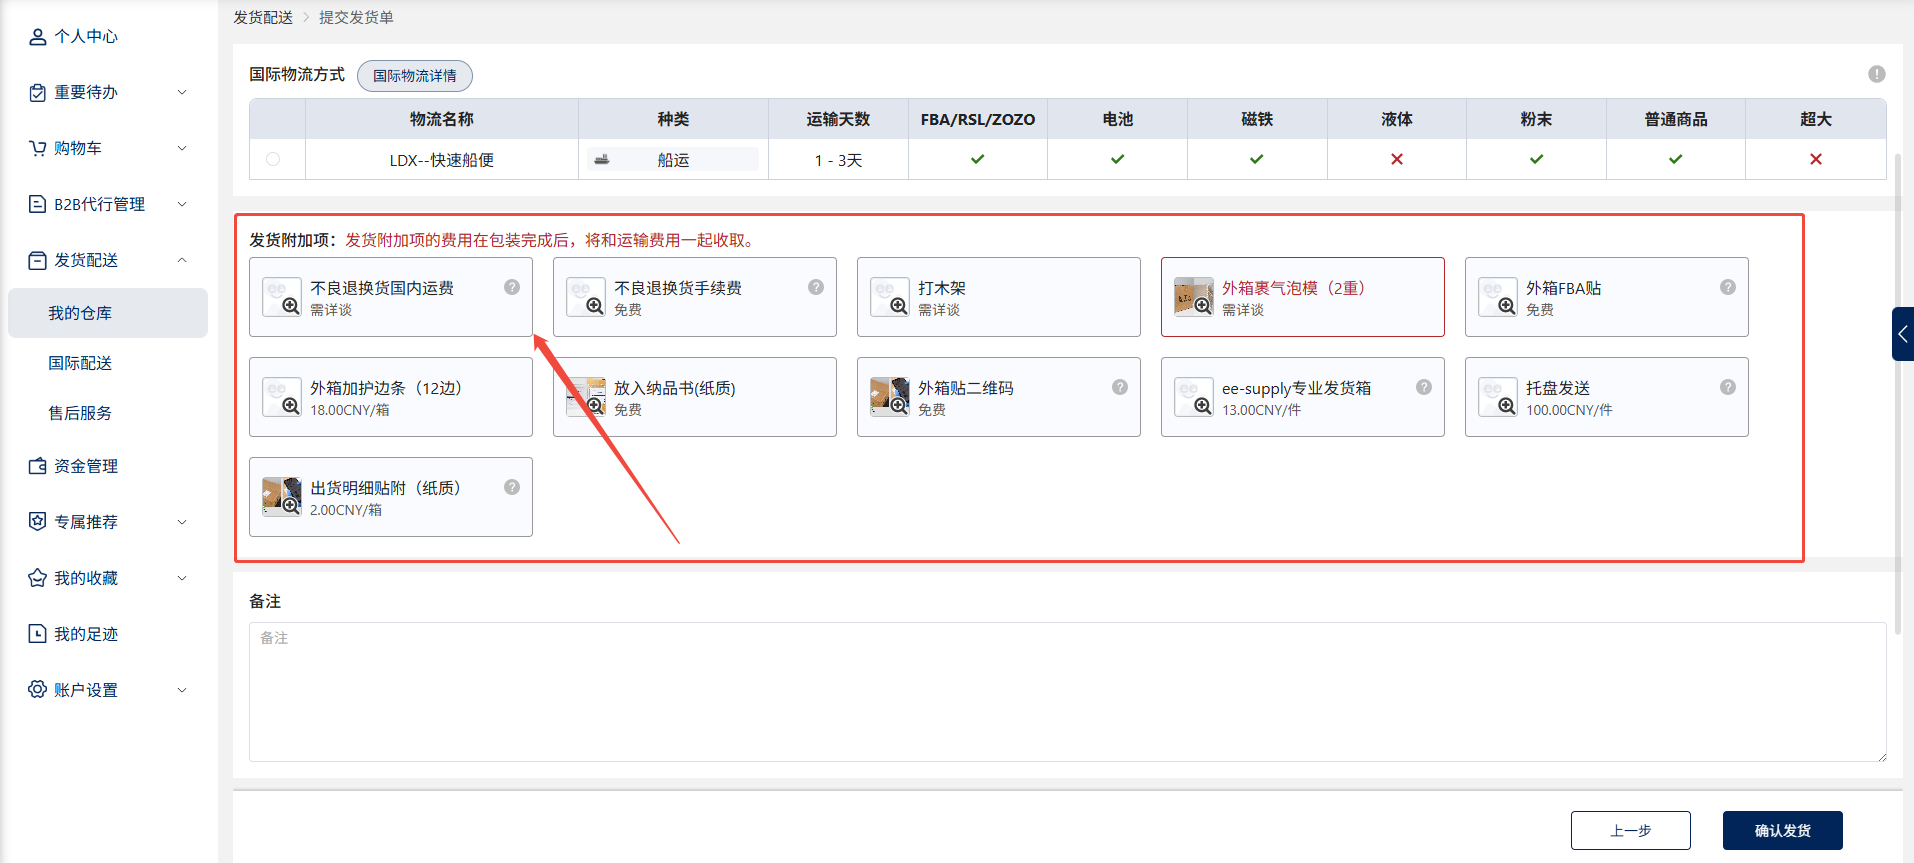Image resolution: width=1914 pixels, height=863 pixels.
Task: Click into the 备注 textarea
Action: [1068, 692]
